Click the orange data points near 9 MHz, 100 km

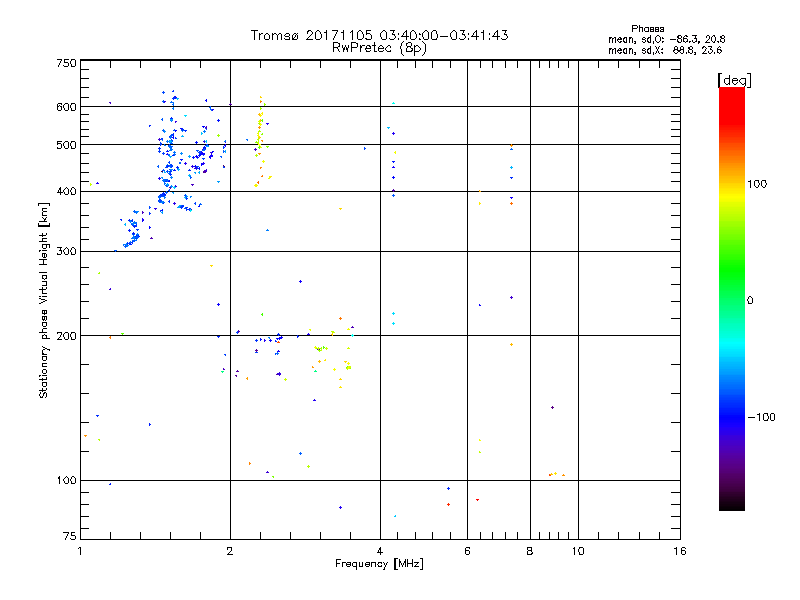[556, 474]
